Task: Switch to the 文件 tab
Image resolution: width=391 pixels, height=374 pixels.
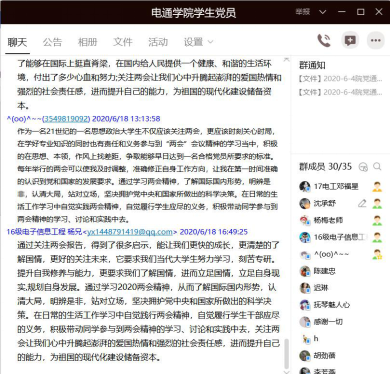Action: [123, 42]
